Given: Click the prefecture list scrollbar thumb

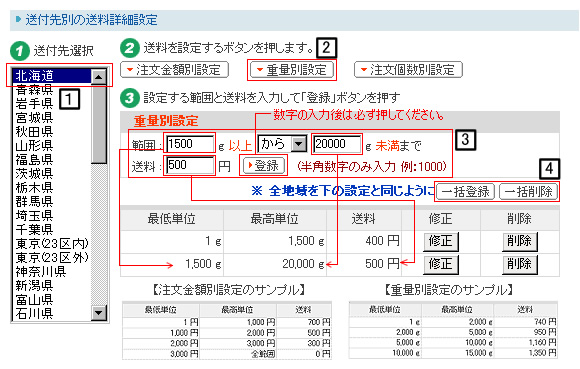Looking at the screenshot, I should click(99, 124).
